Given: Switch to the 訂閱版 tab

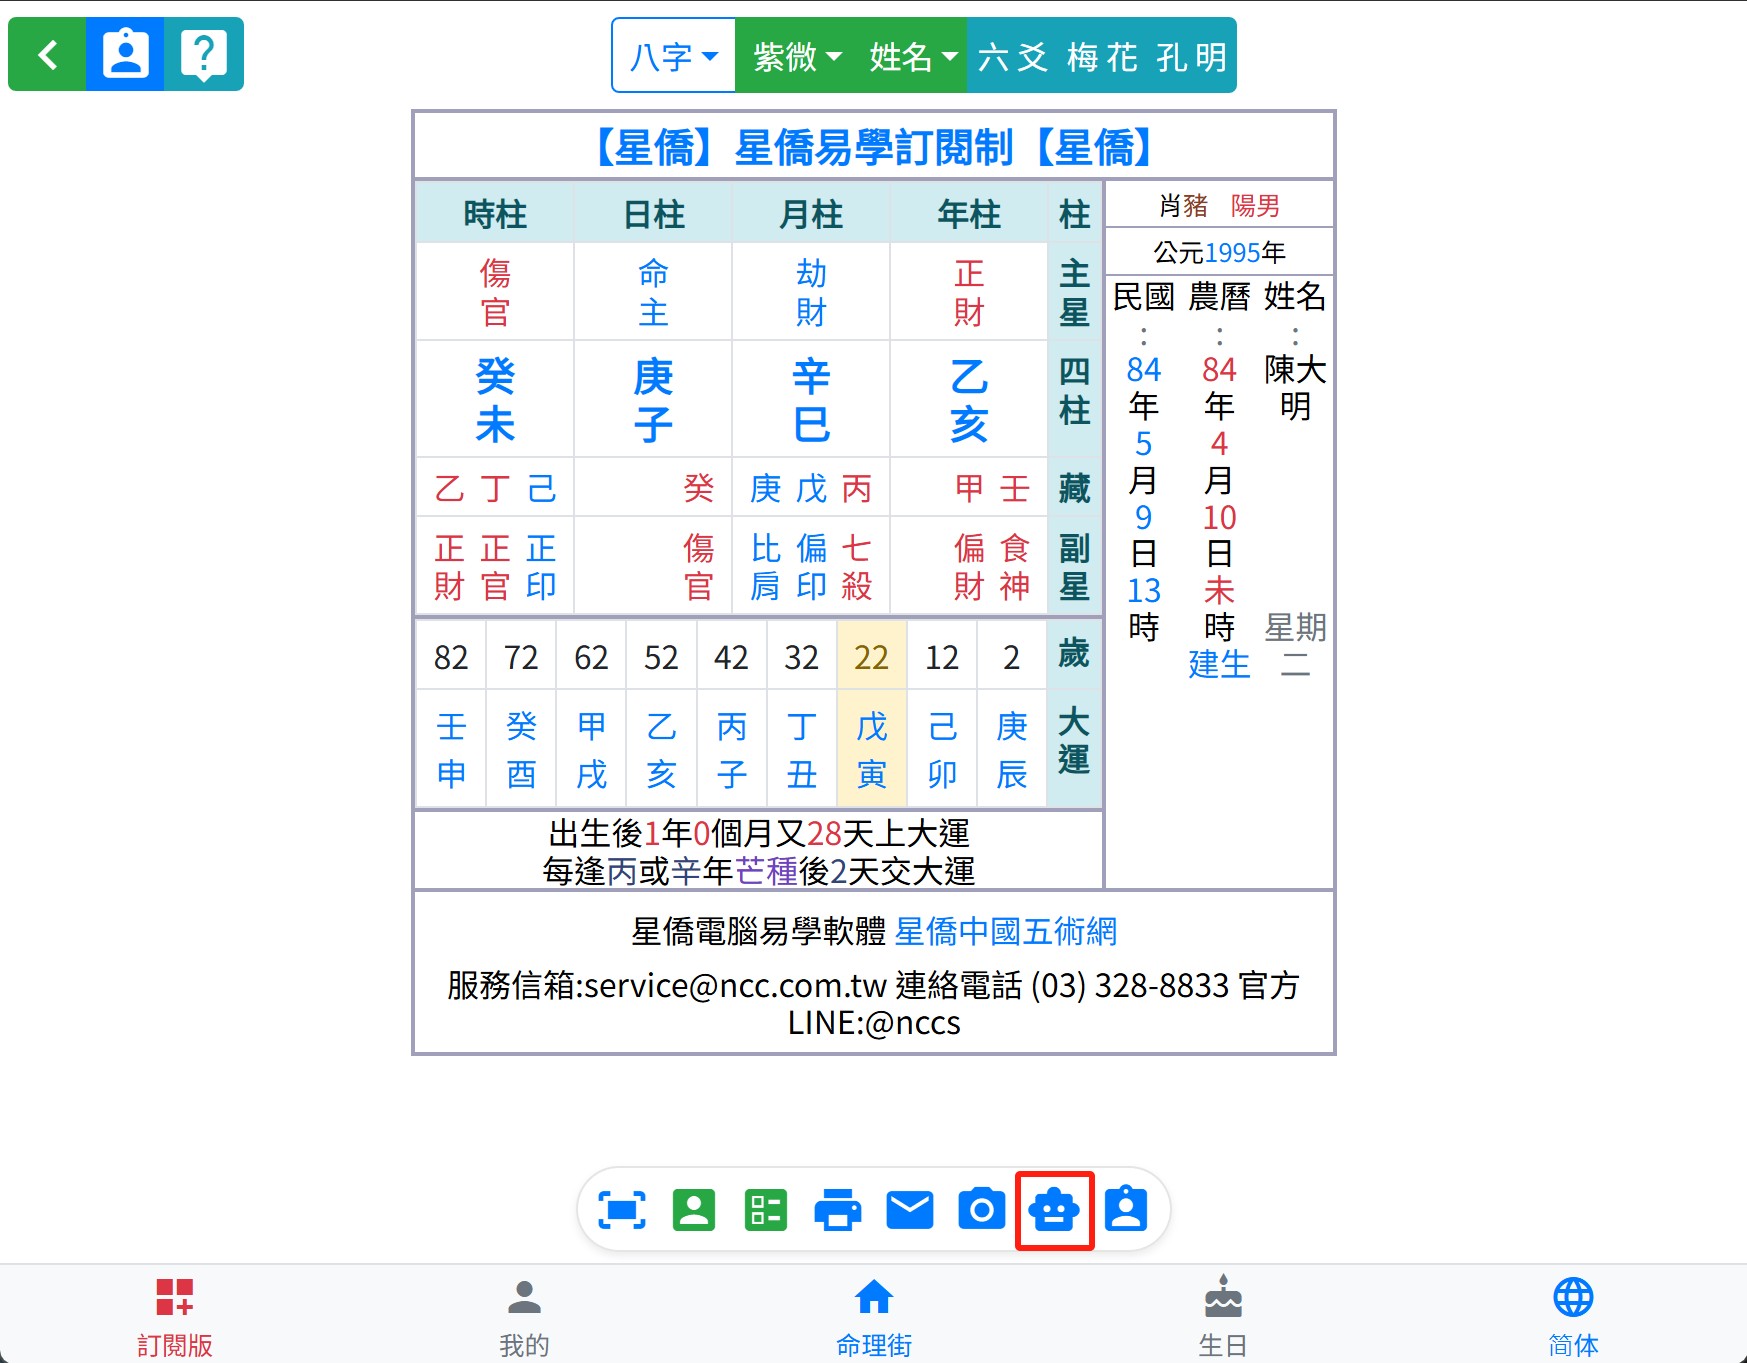Looking at the screenshot, I should click(175, 1316).
